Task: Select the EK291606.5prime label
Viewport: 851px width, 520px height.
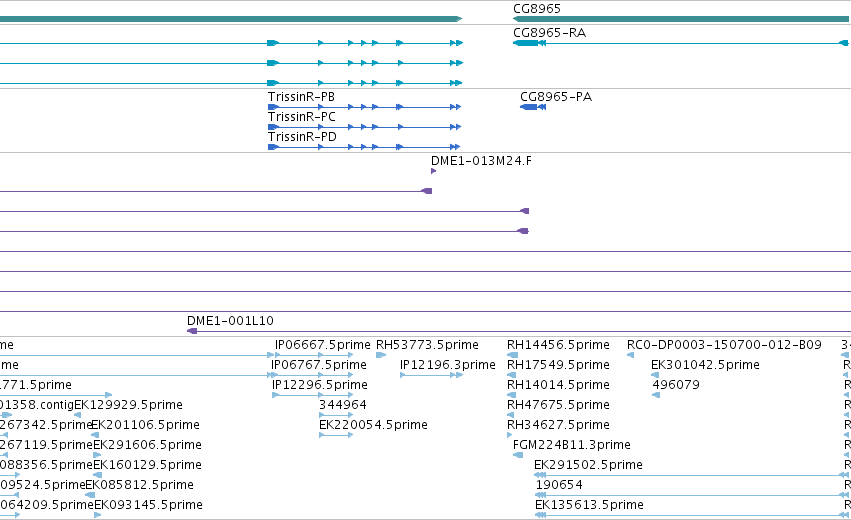Action: (148, 445)
